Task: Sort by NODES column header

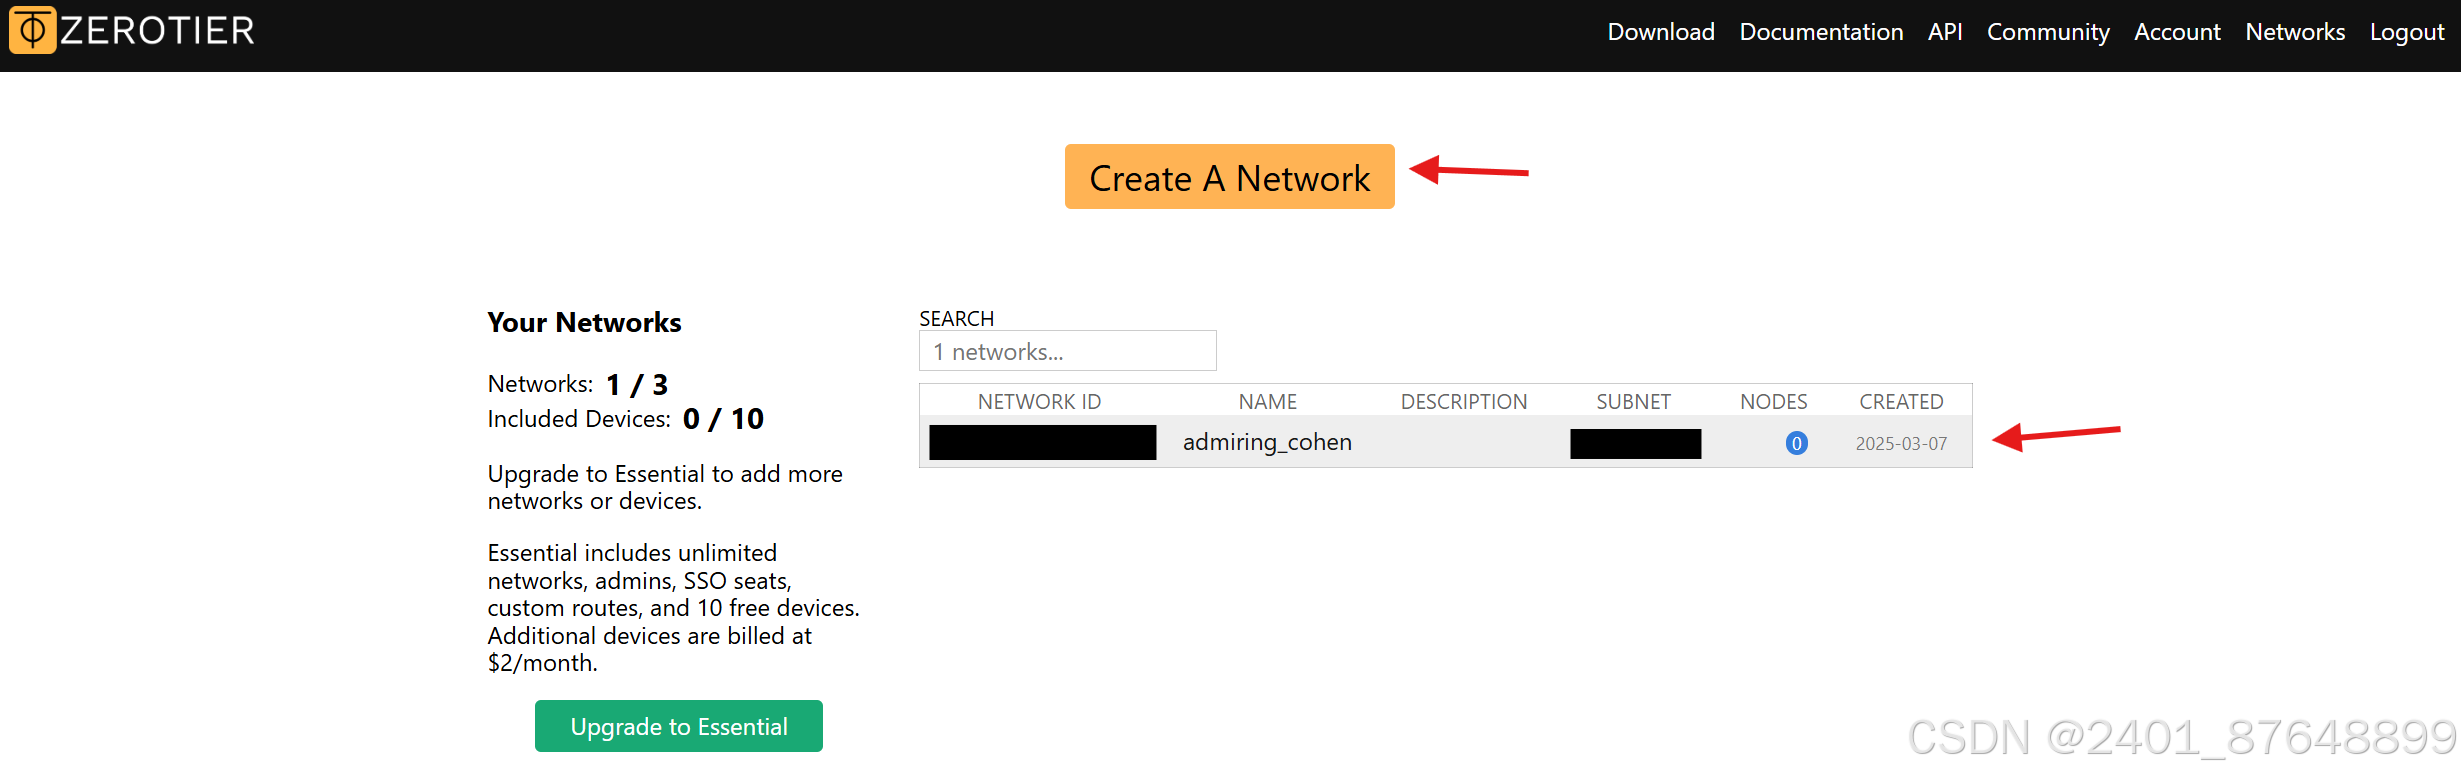Action: pyautogui.click(x=1773, y=401)
